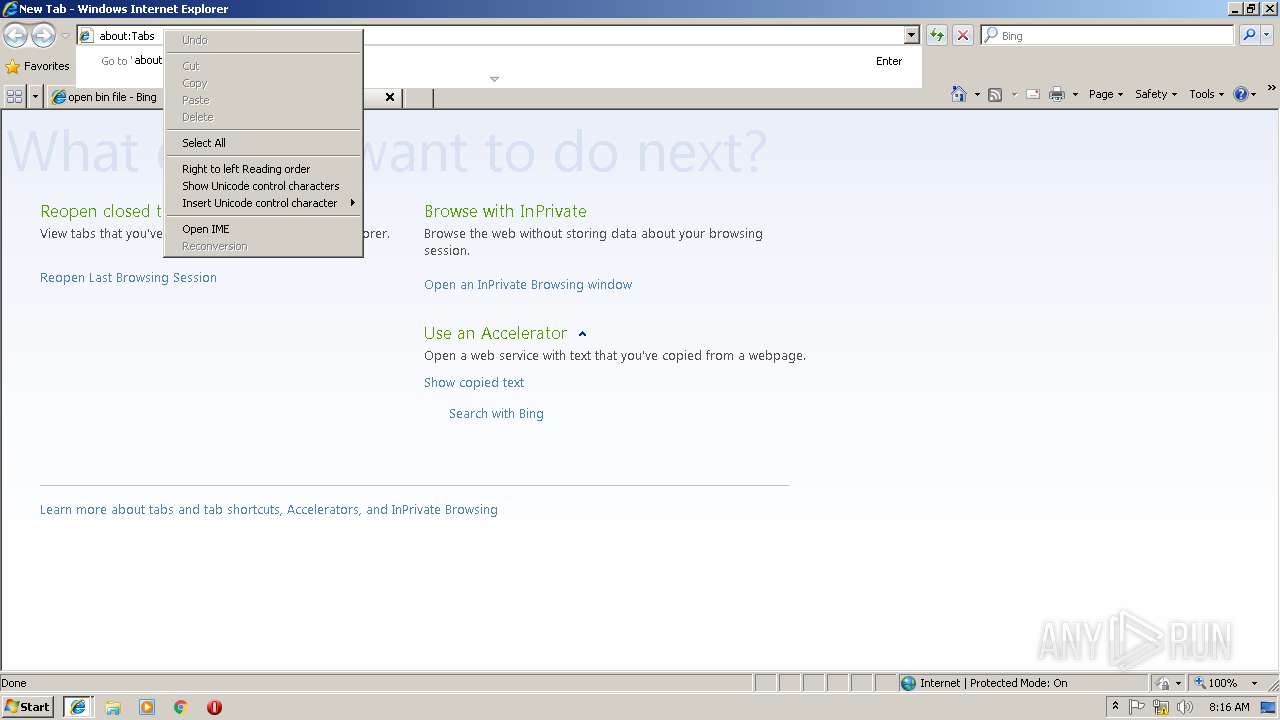1280x720 pixels.
Task: Click the Show Desktop button
Action: click(x=1270, y=707)
